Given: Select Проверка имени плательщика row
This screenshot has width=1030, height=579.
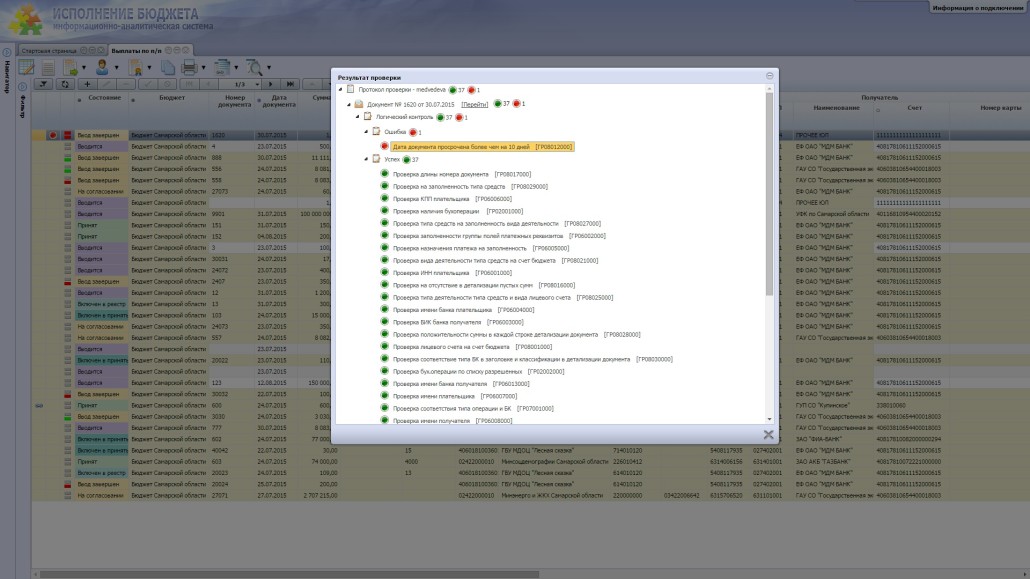Looking at the screenshot, I should (455, 396).
